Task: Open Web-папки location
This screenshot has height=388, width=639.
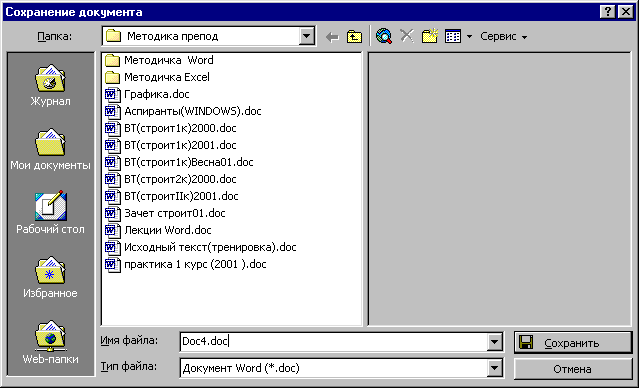Action: 50,342
